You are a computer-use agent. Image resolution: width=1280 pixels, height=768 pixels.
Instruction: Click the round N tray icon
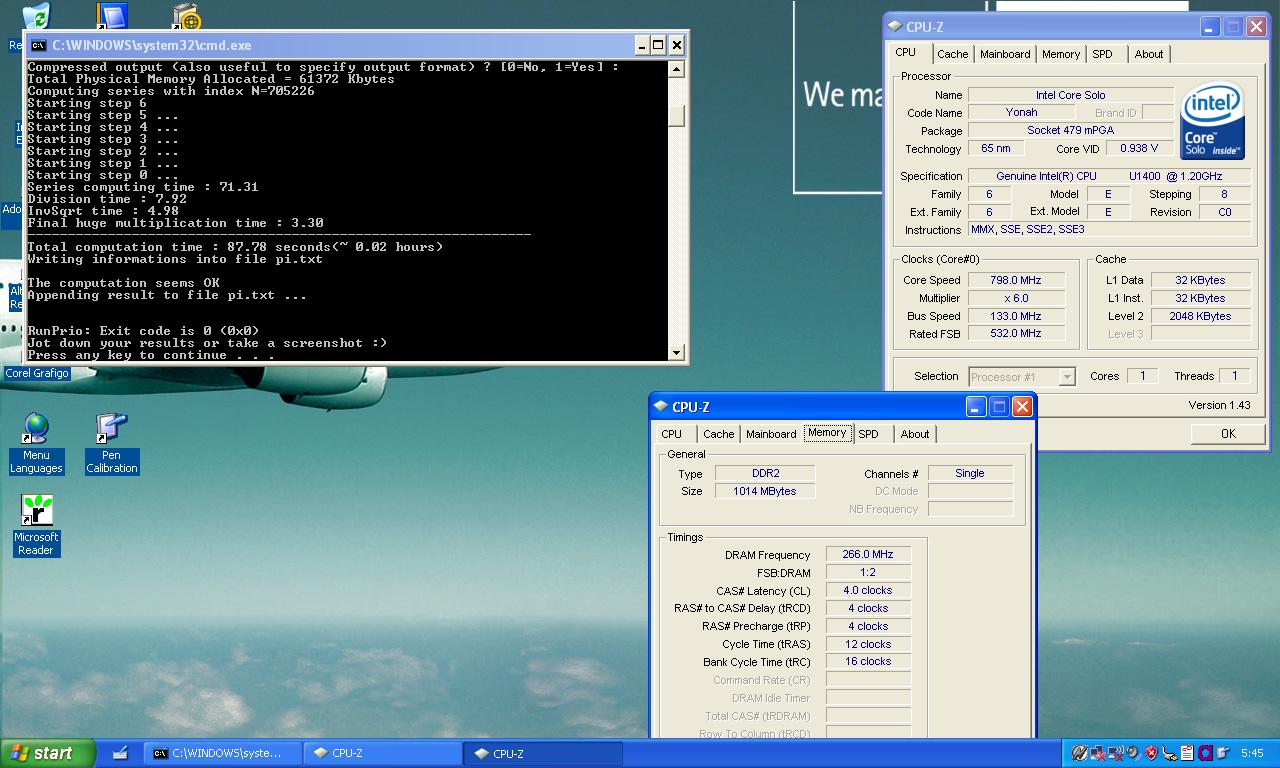[1079, 753]
